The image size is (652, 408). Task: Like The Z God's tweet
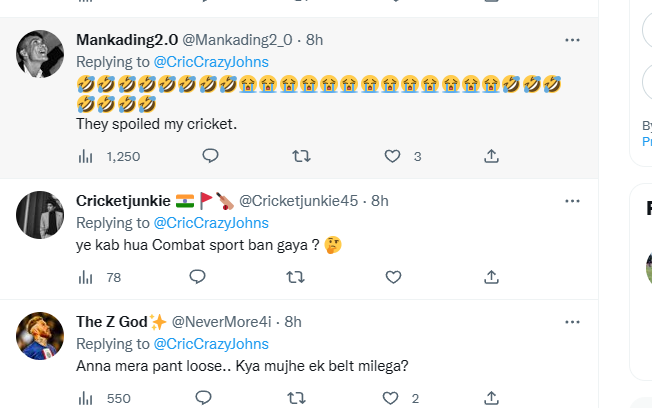[x=393, y=398]
